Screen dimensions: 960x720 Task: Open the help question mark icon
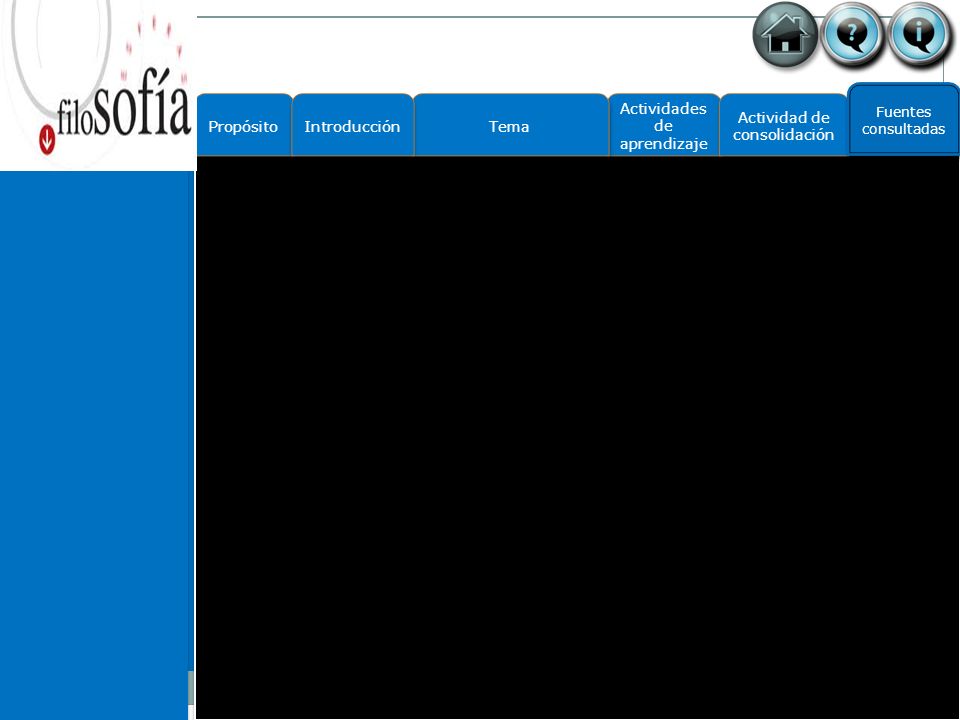(852, 35)
